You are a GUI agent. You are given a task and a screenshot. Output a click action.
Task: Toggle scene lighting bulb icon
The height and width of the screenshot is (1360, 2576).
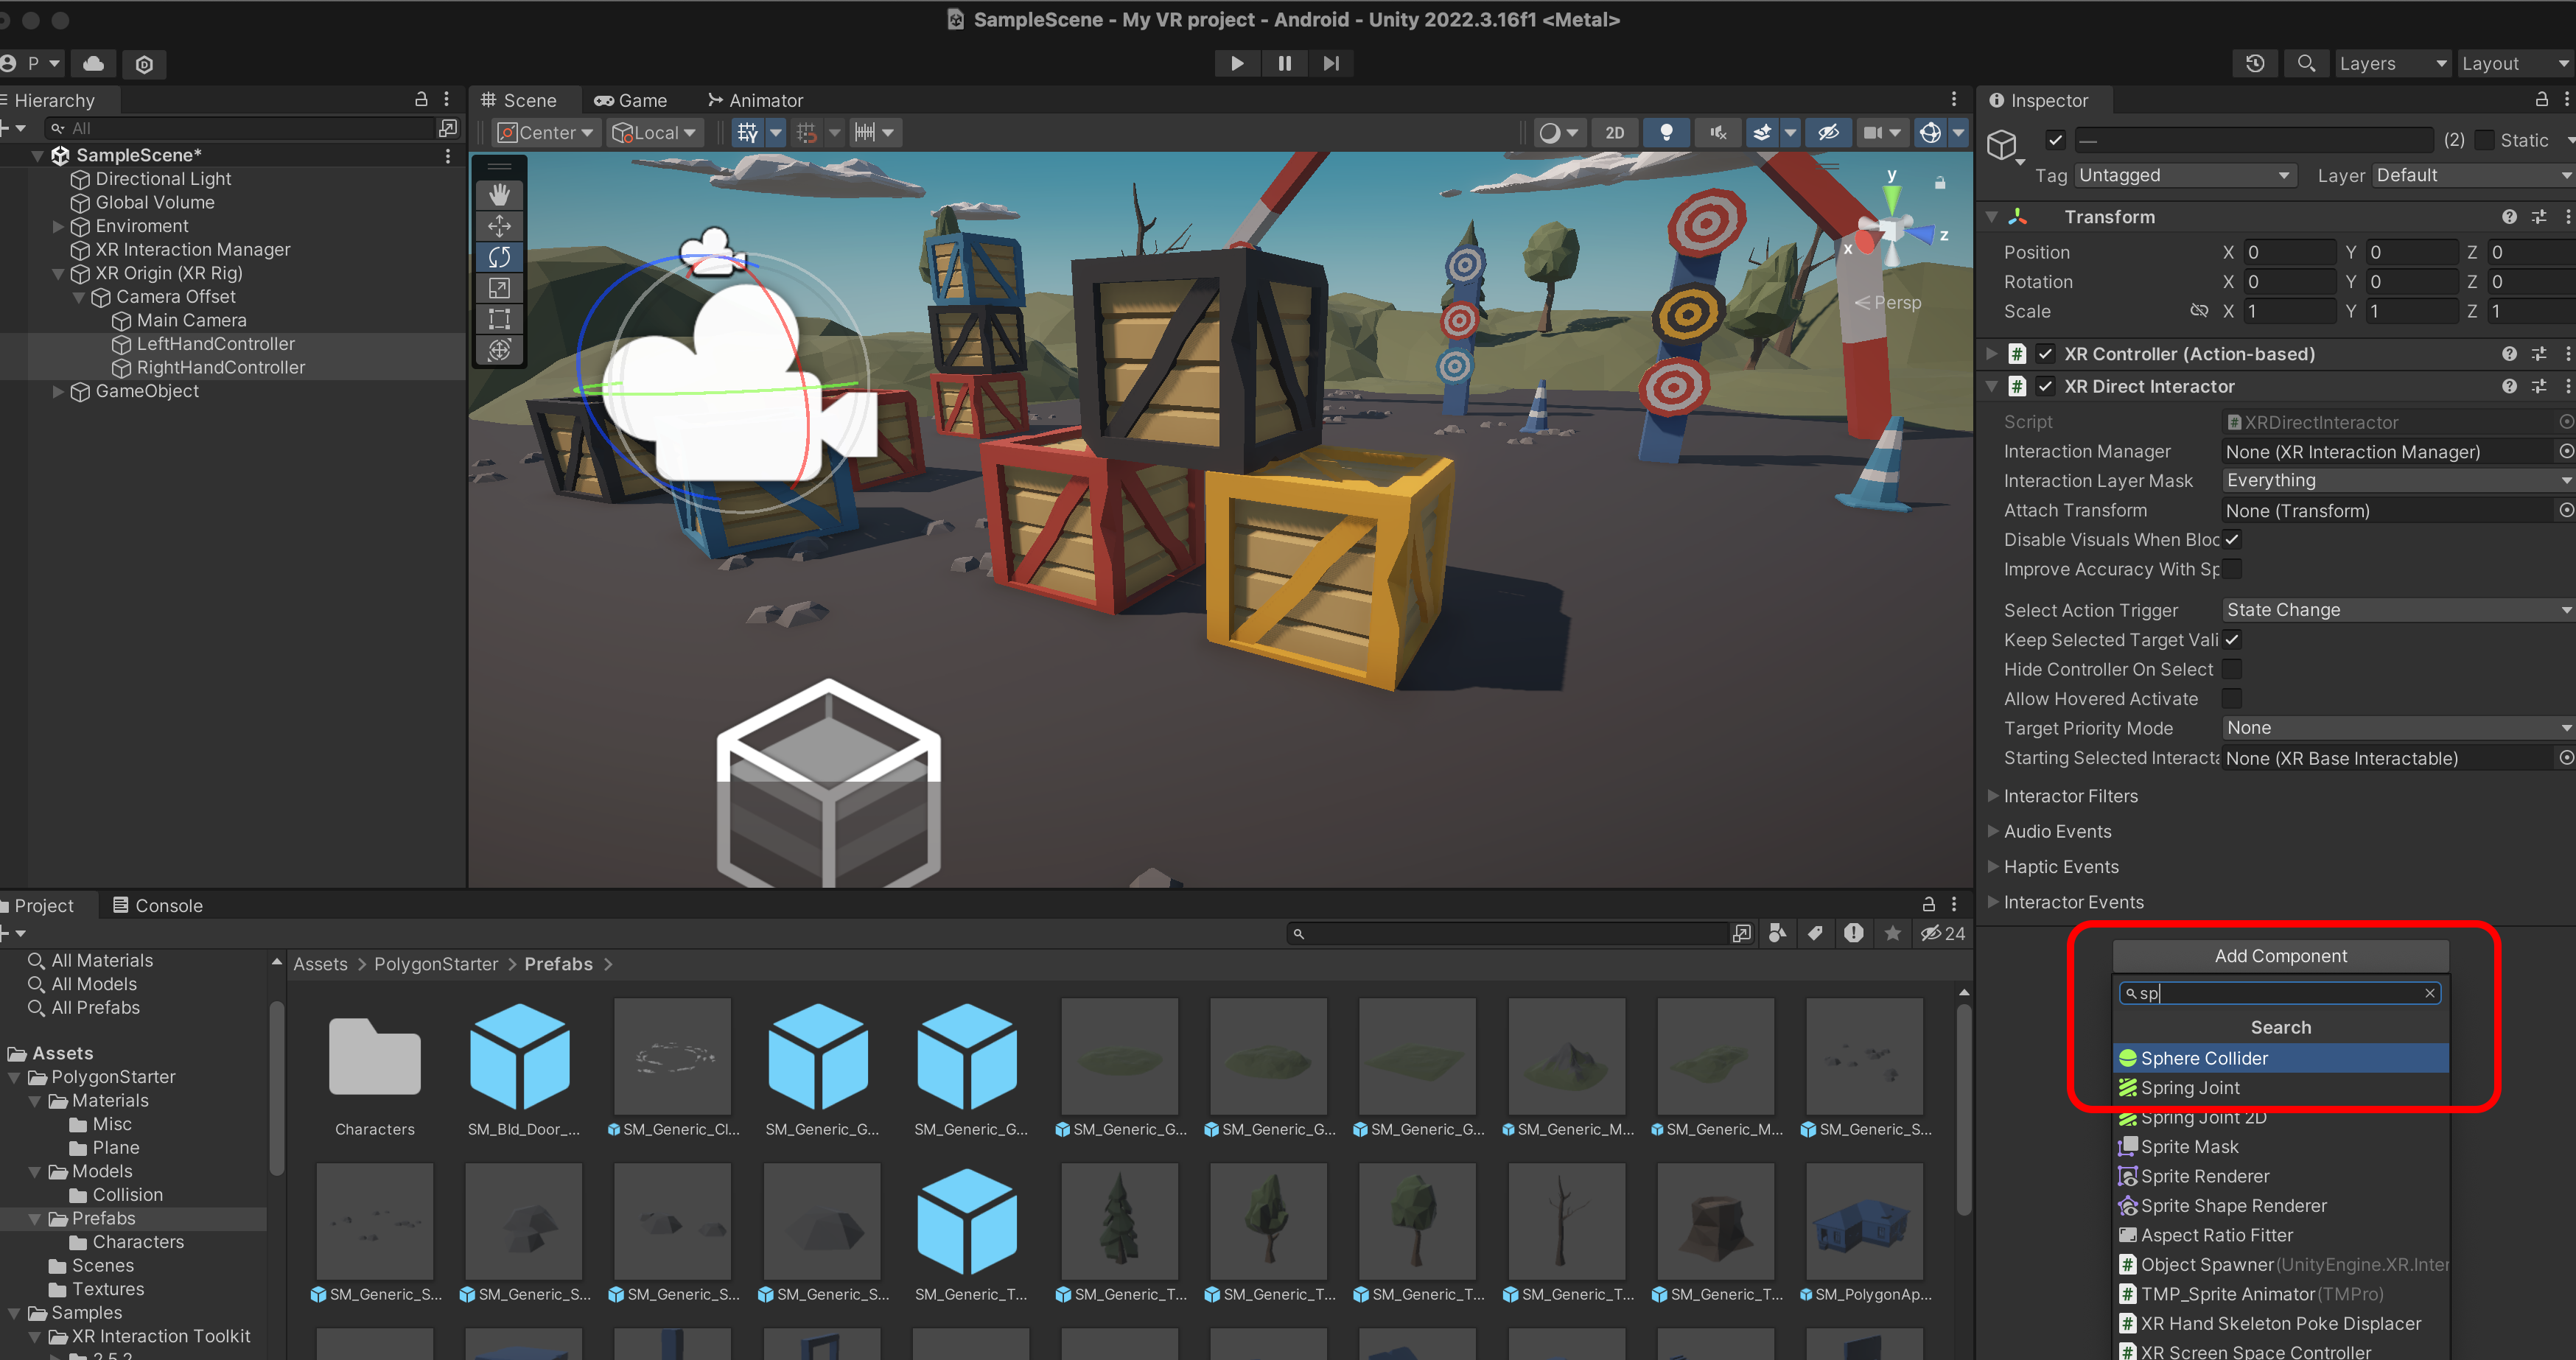1666,132
